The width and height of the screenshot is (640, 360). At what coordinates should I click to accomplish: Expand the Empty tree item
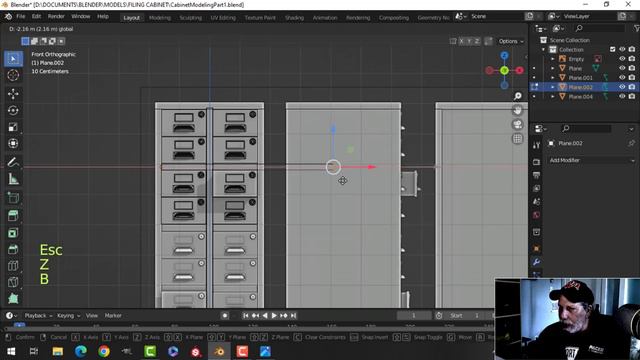[553, 59]
